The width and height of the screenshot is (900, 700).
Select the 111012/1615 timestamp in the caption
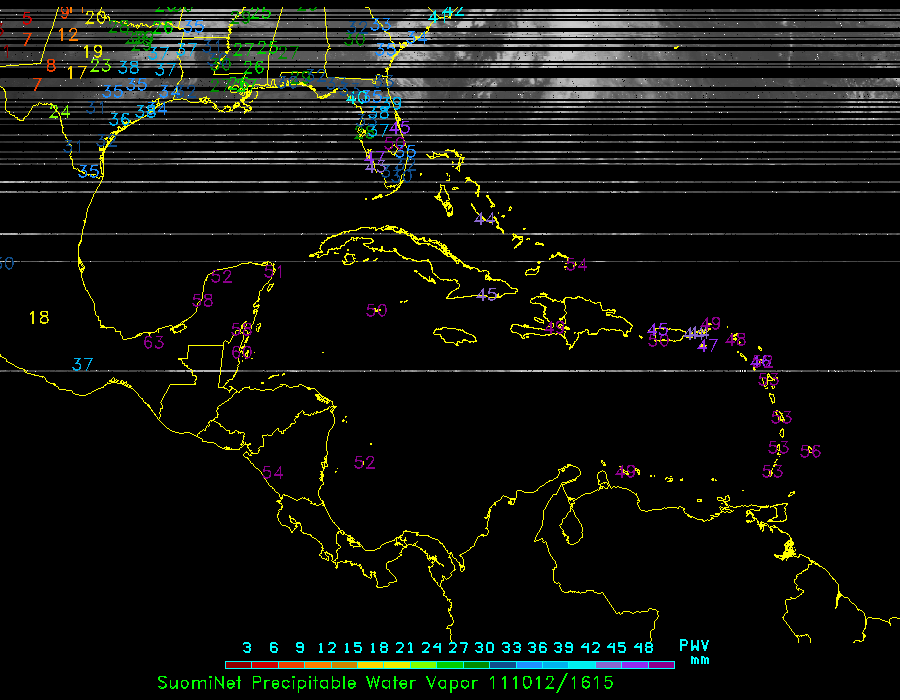[x=551, y=683]
